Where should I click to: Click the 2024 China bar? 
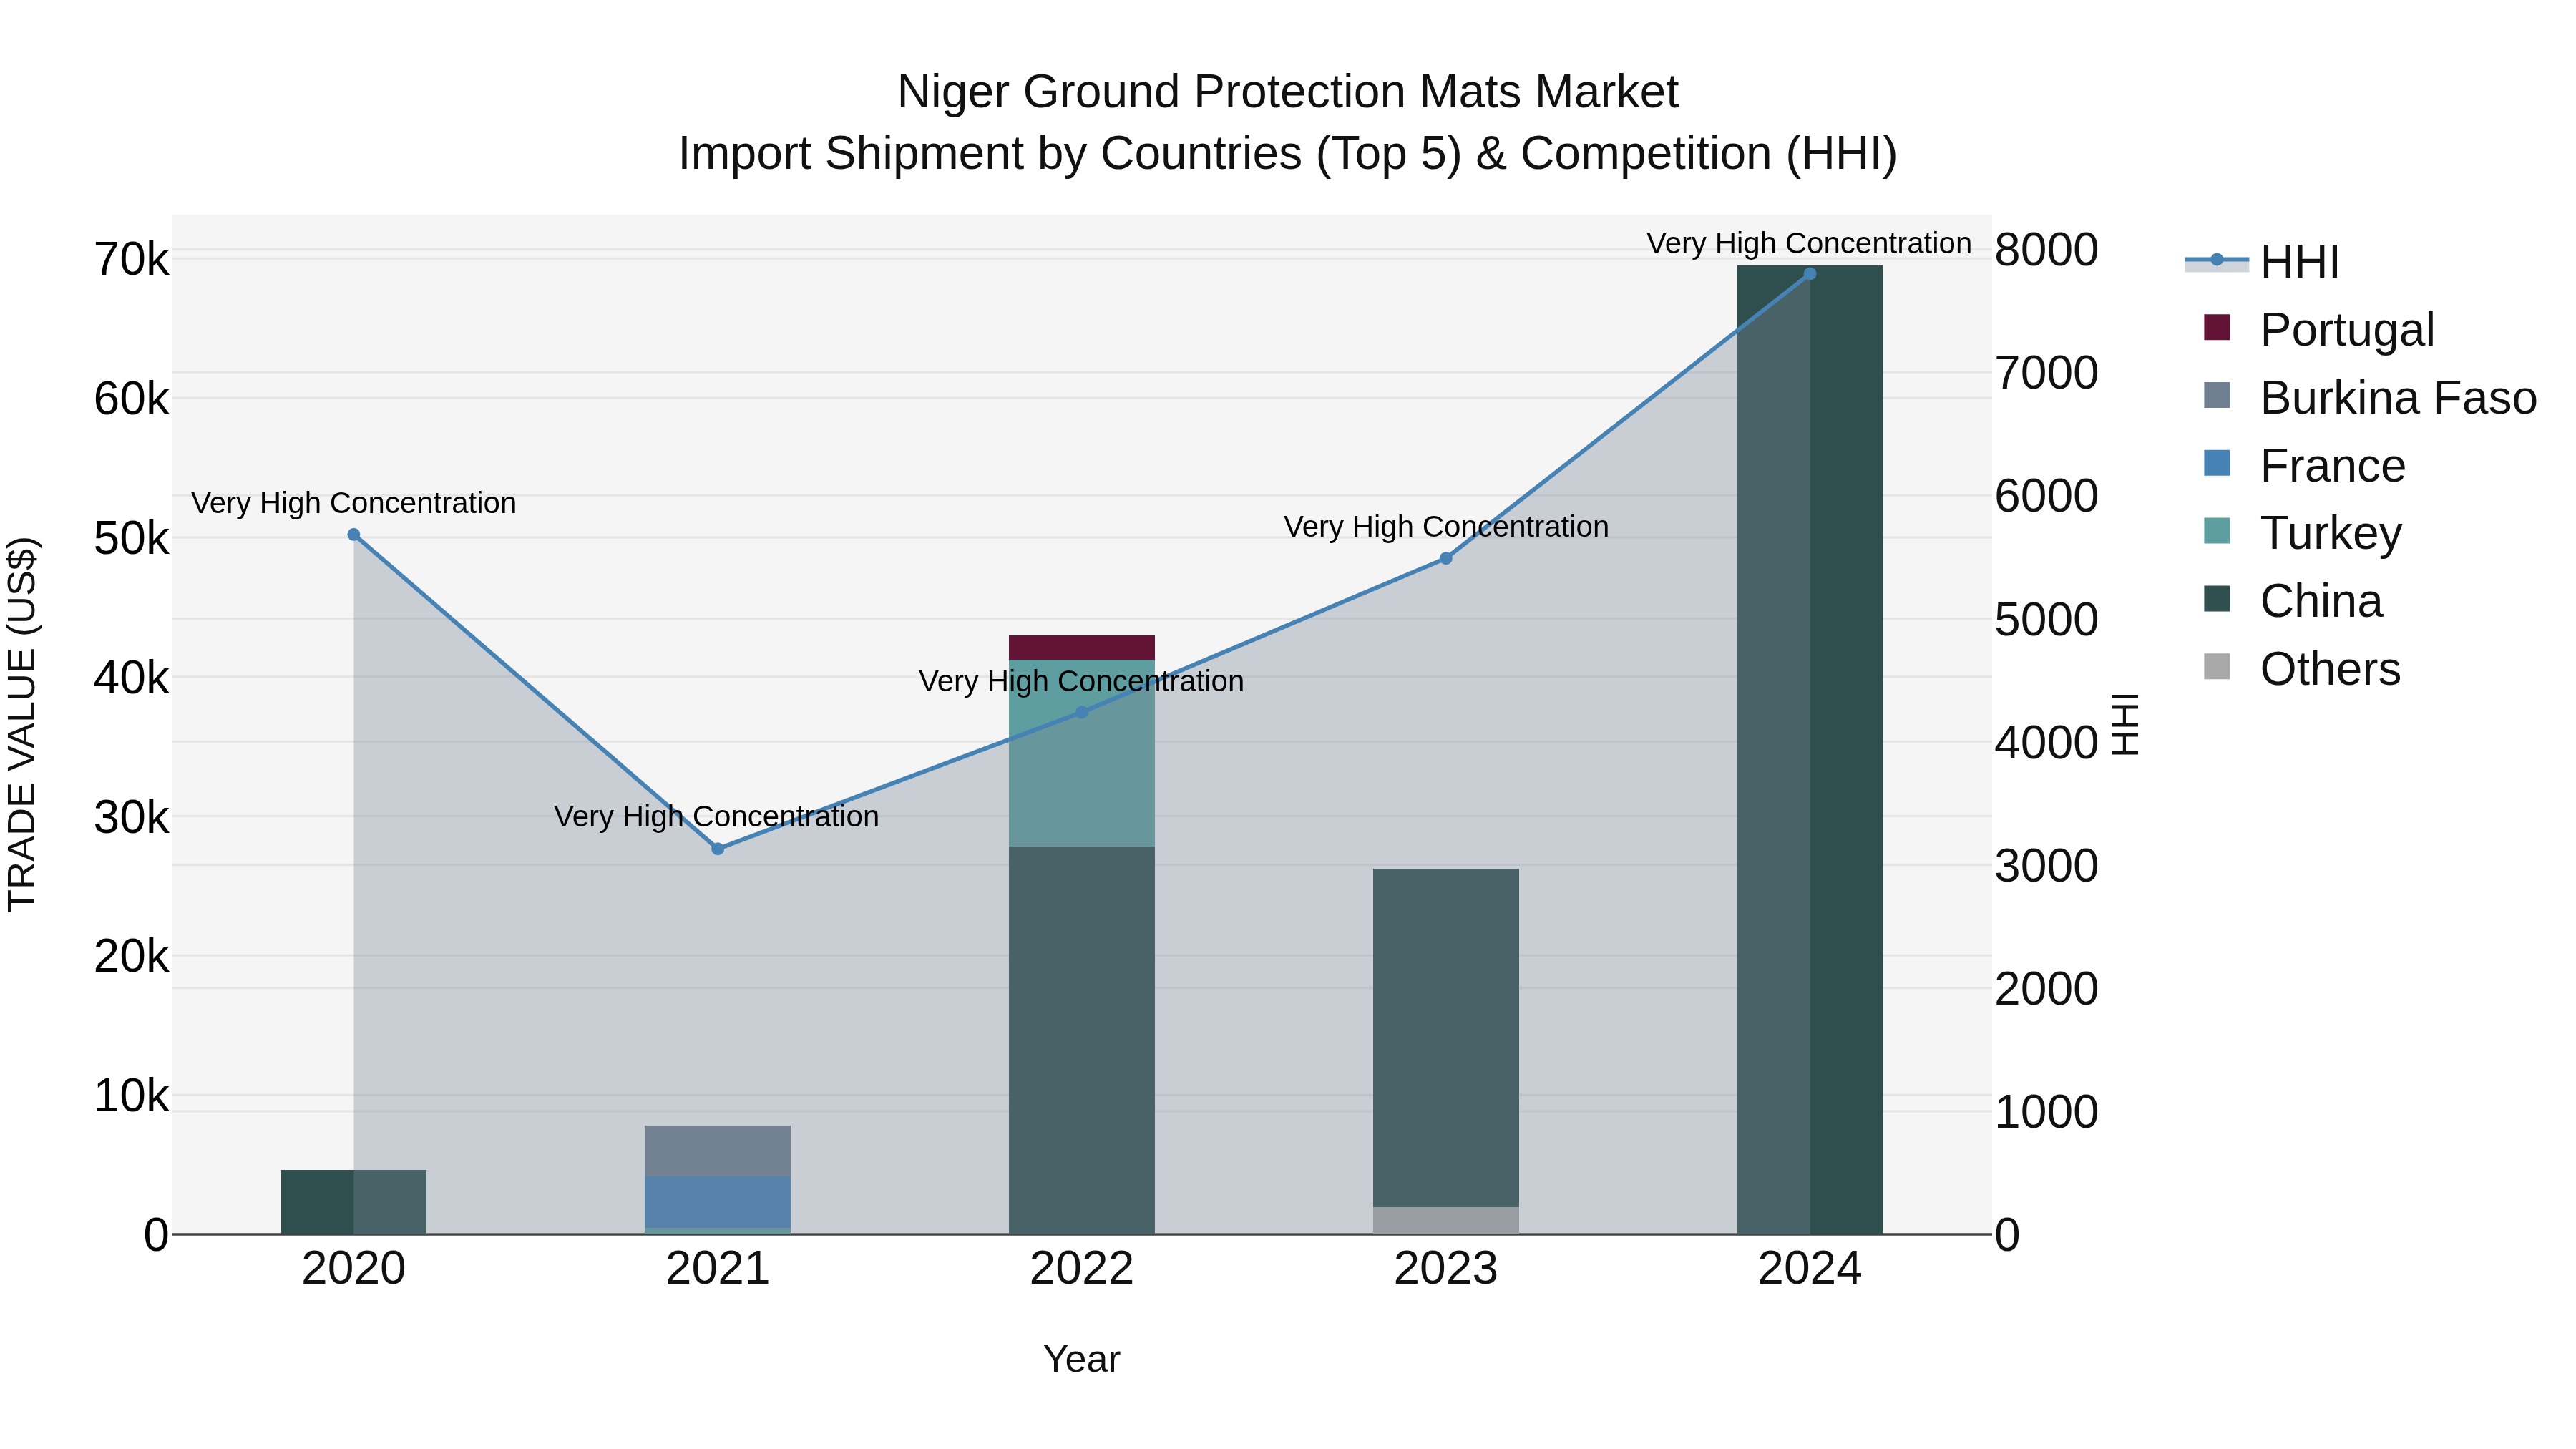coord(1810,750)
